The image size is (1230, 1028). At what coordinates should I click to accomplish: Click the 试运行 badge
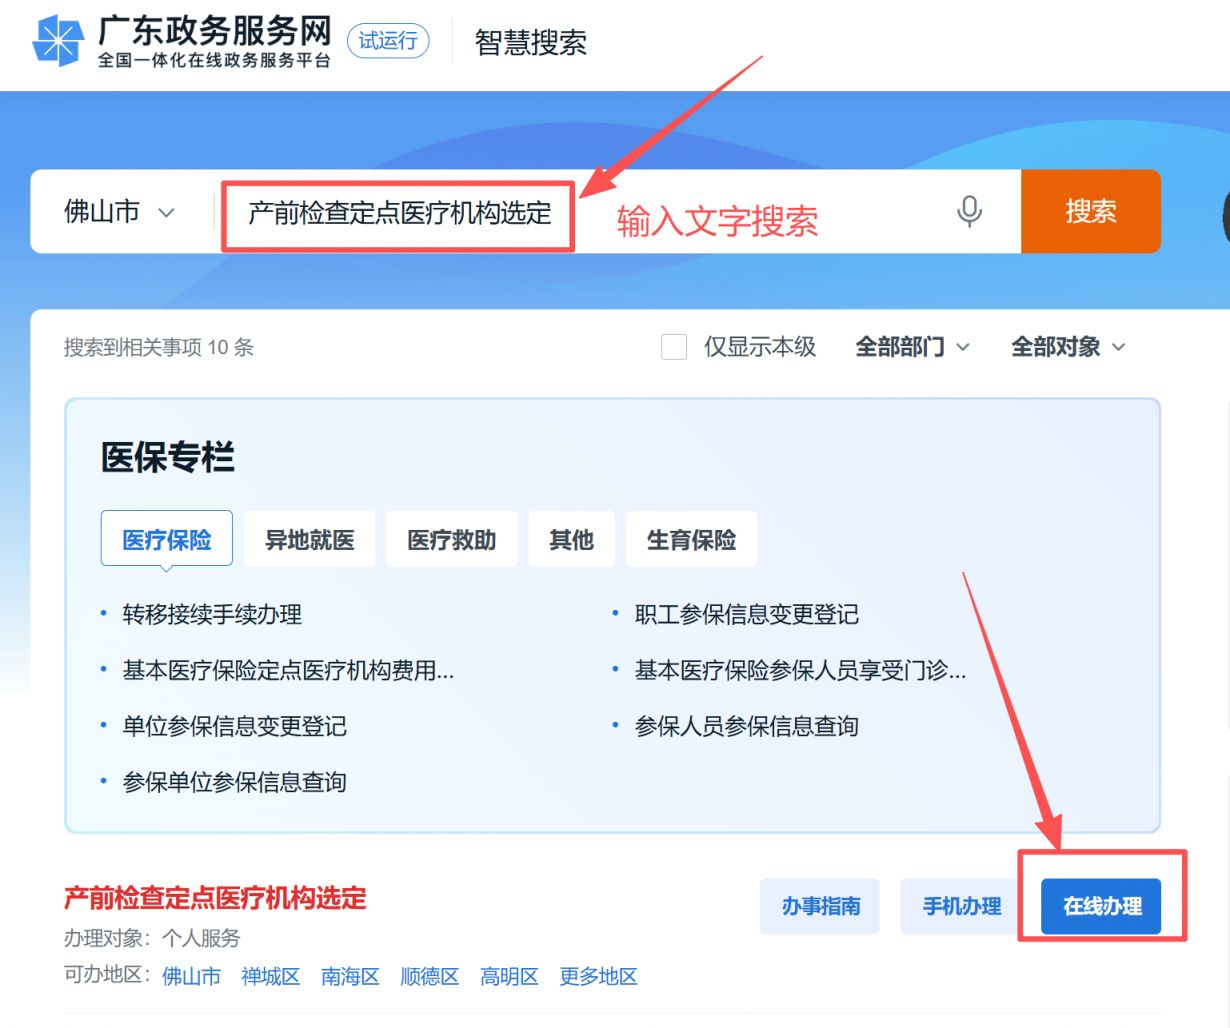(388, 41)
